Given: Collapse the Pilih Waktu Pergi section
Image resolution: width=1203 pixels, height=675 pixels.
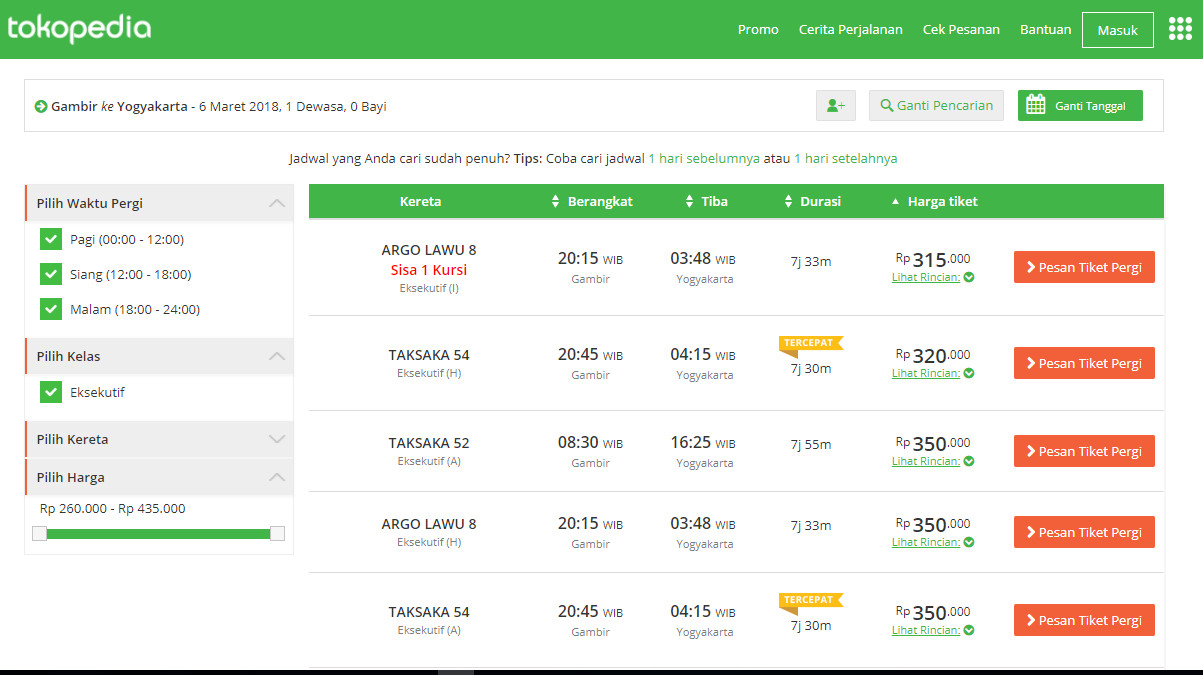Looking at the screenshot, I should (x=277, y=203).
